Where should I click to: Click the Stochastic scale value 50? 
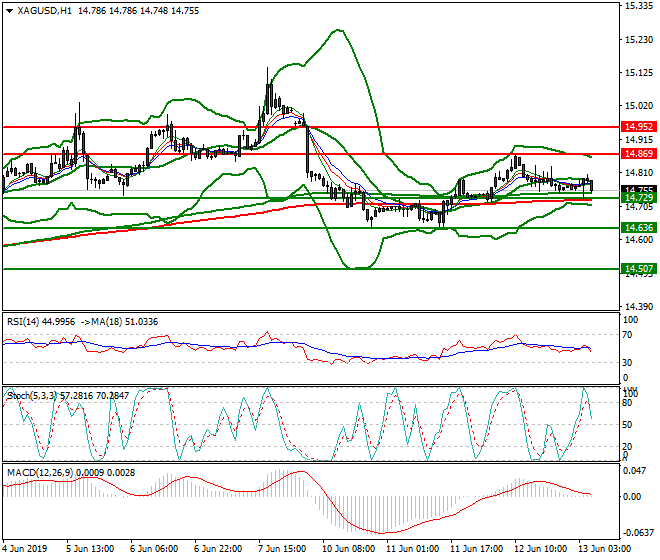[627, 425]
